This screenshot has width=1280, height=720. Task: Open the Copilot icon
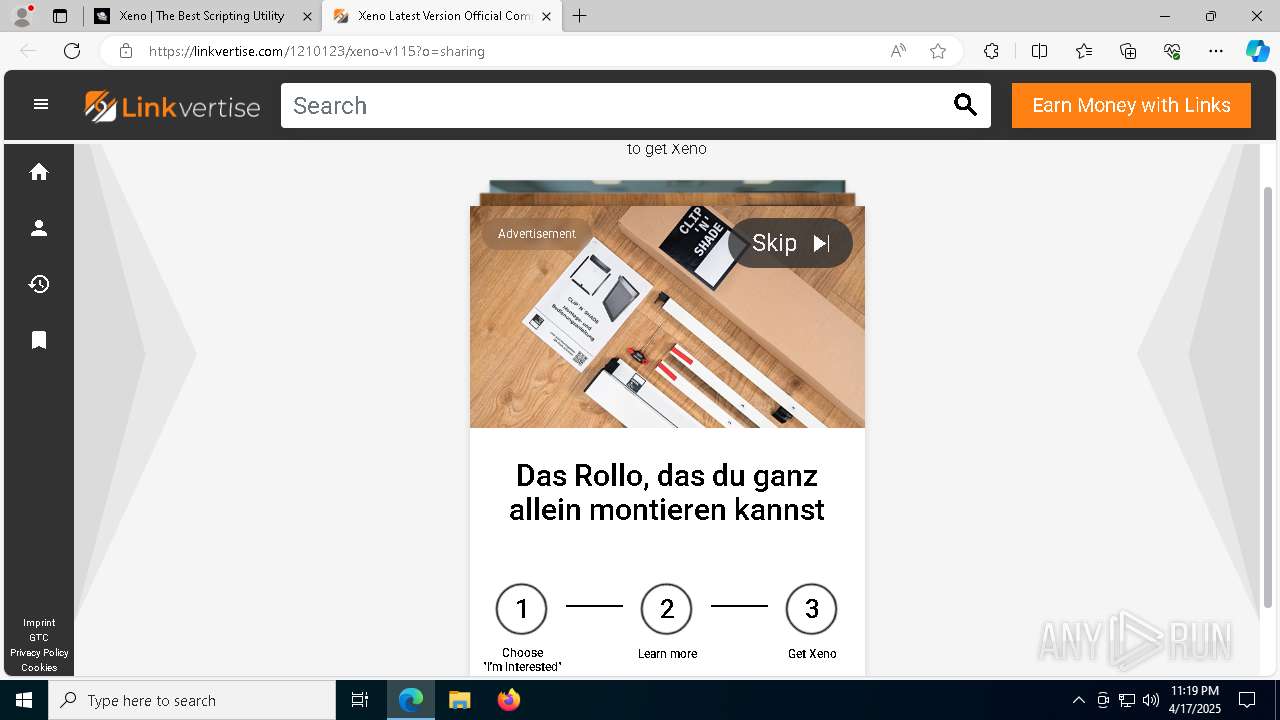click(1257, 51)
